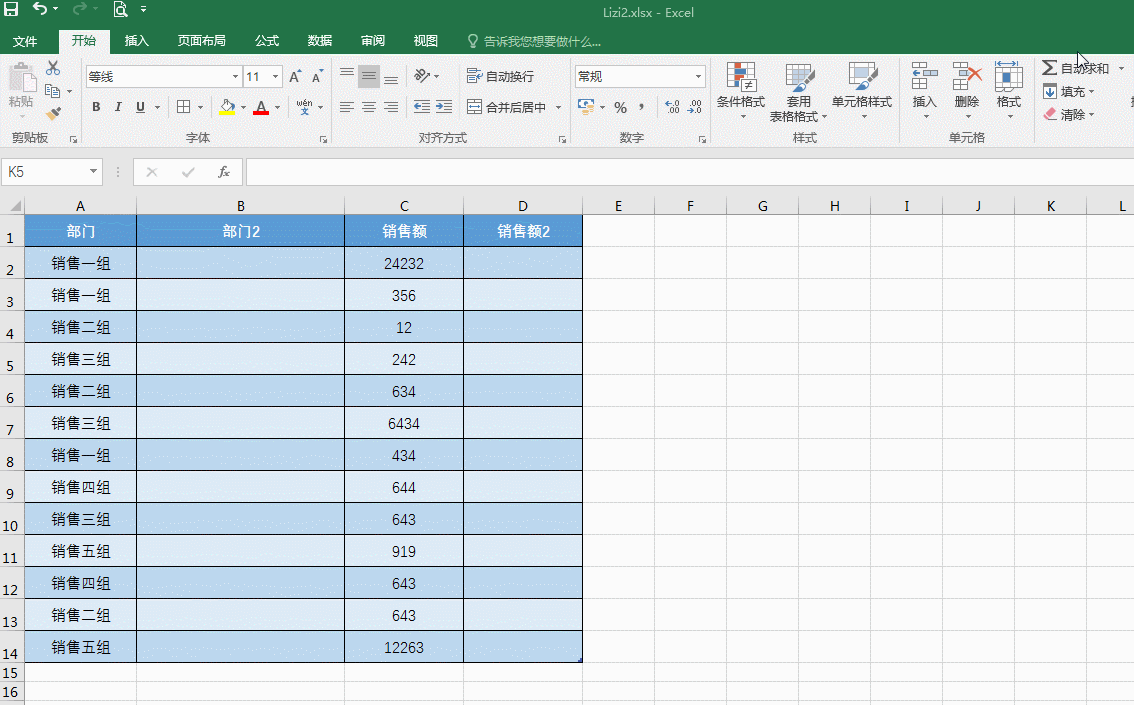
Task: Open Print Preview from the quick access toolbar
Action: point(120,9)
